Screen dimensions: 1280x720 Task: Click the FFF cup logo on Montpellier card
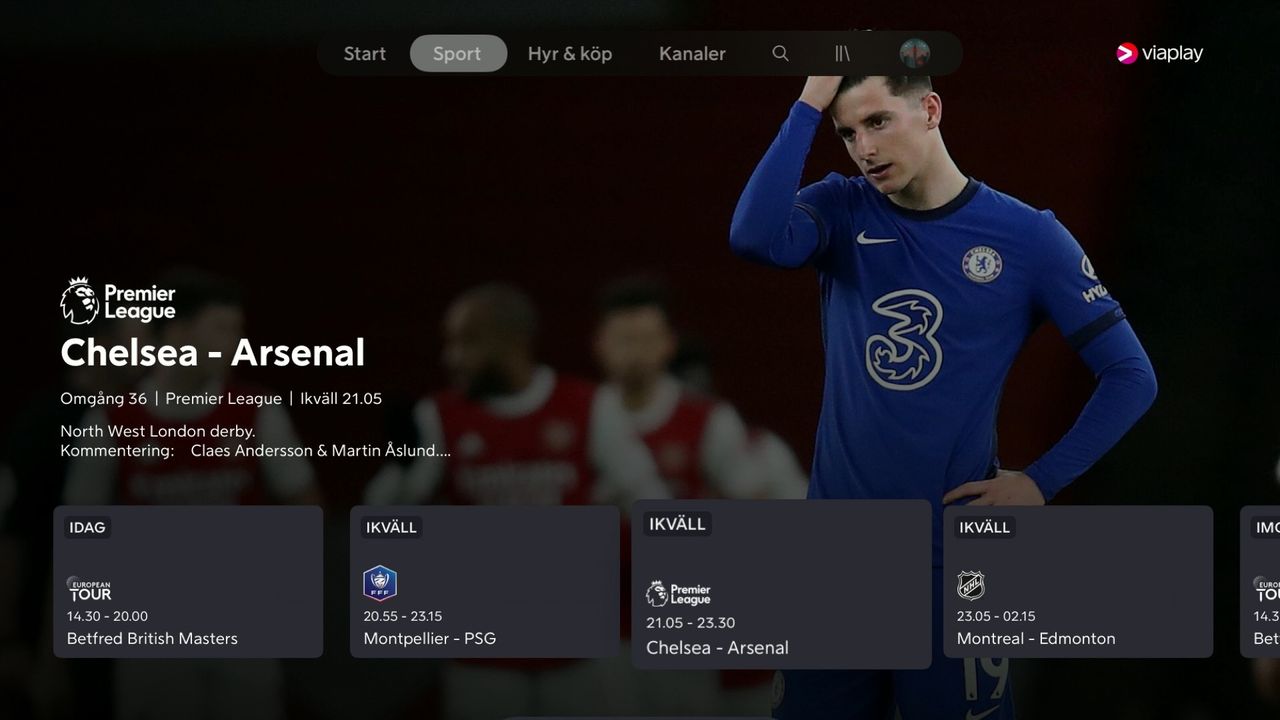point(380,583)
